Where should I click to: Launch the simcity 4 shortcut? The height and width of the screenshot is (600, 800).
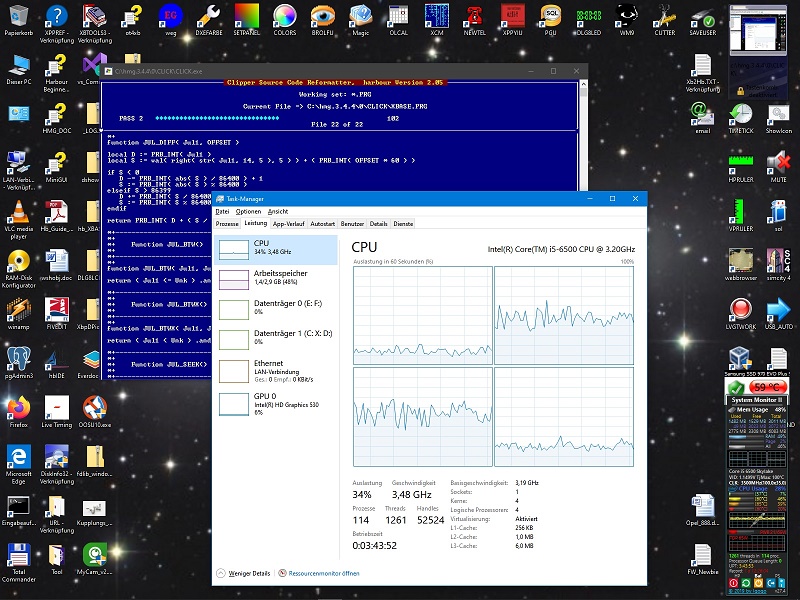pyautogui.click(x=779, y=264)
